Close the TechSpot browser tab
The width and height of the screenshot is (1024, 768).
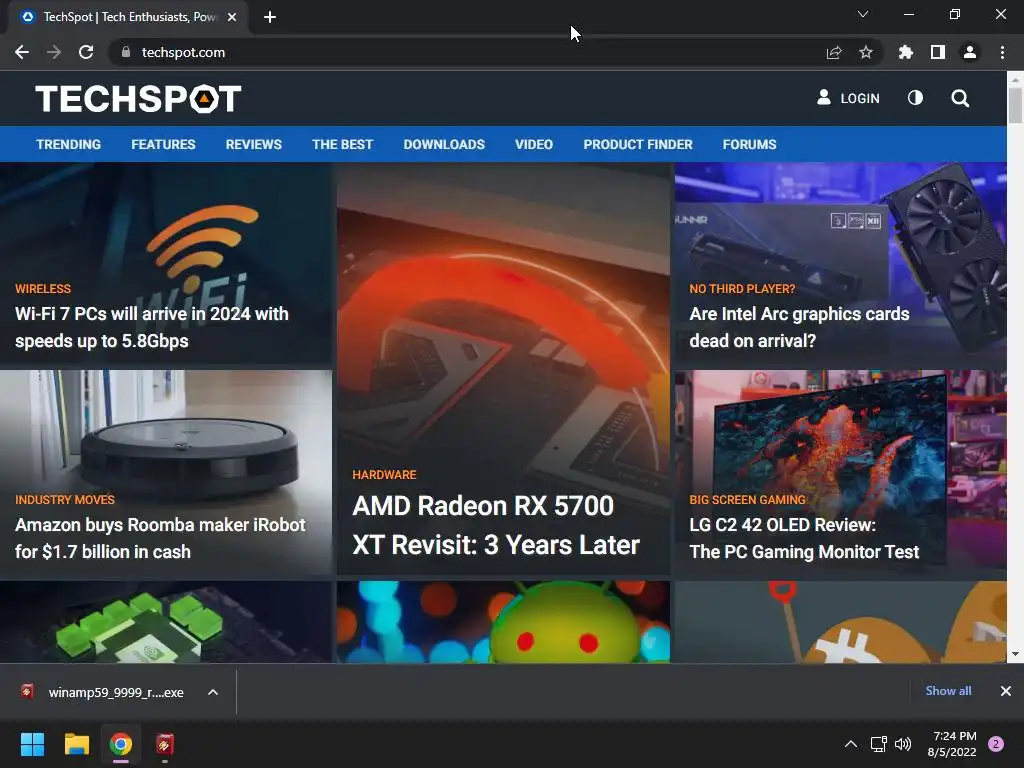click(x=232, y=17)
